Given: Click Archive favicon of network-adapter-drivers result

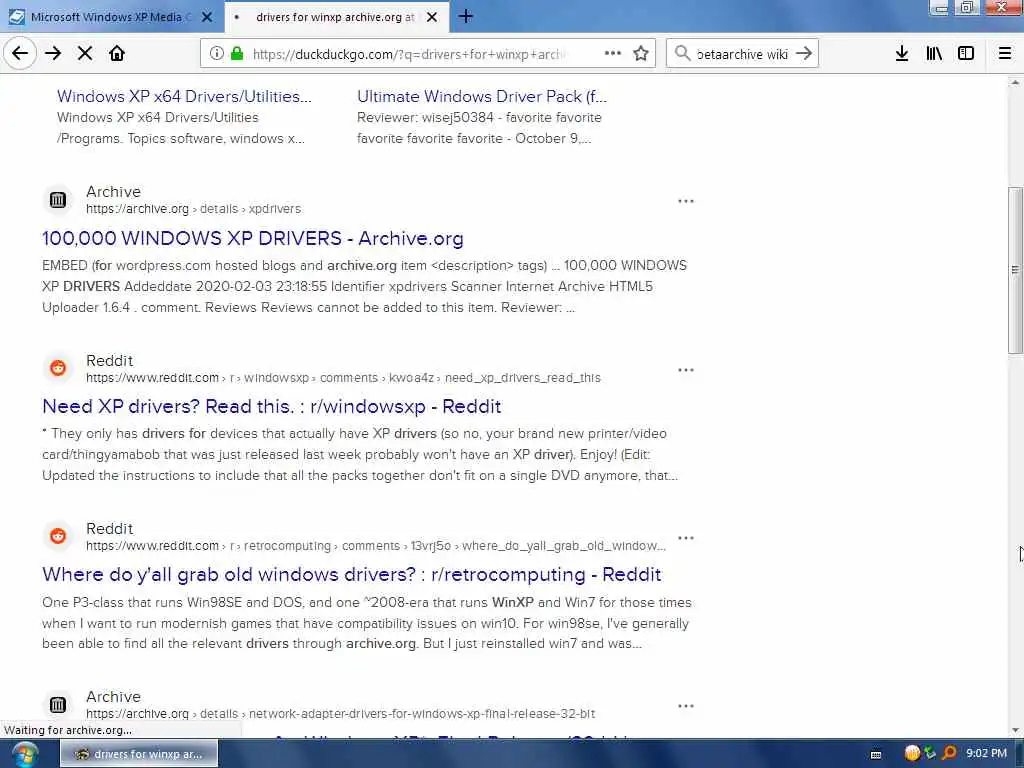Looking at the screenshot, I should [x=57, y=705].
